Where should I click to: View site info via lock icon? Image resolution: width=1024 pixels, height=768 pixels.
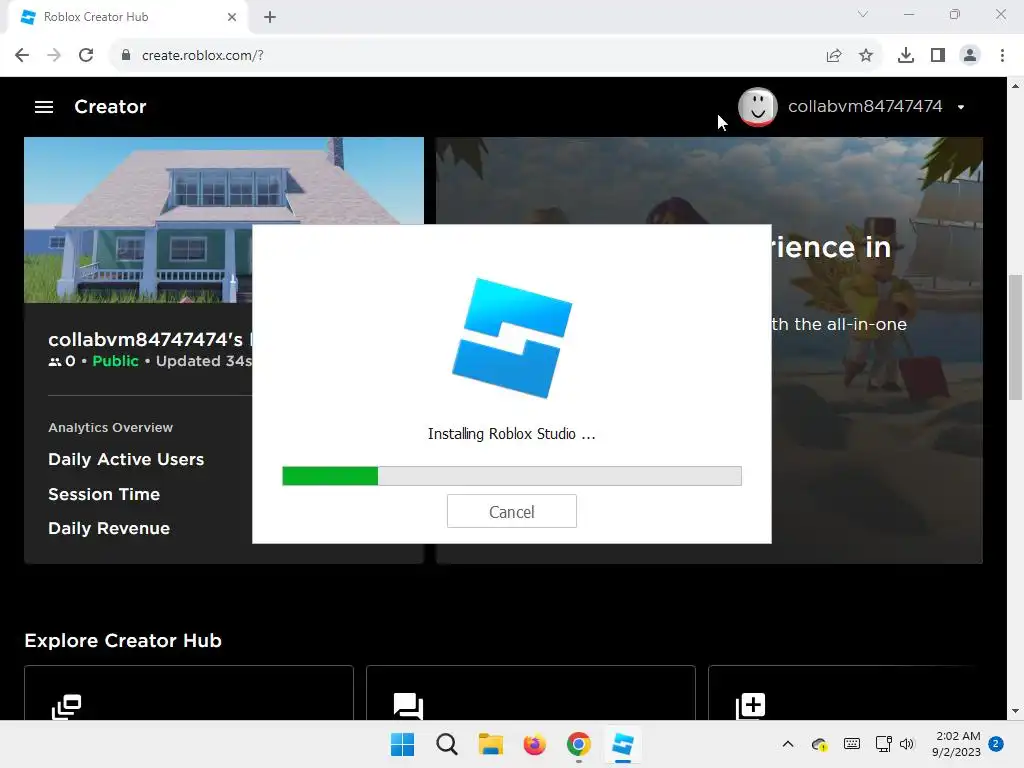pyautogui.click(x=126, y=56)
